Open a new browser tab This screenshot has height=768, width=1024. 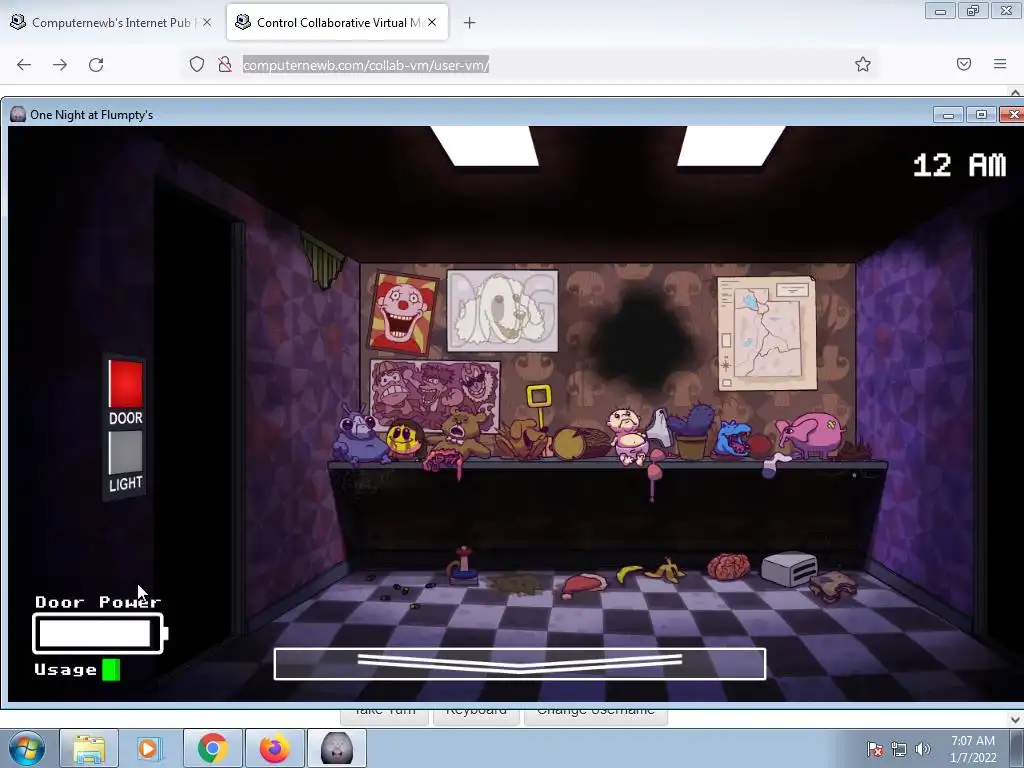470,23
